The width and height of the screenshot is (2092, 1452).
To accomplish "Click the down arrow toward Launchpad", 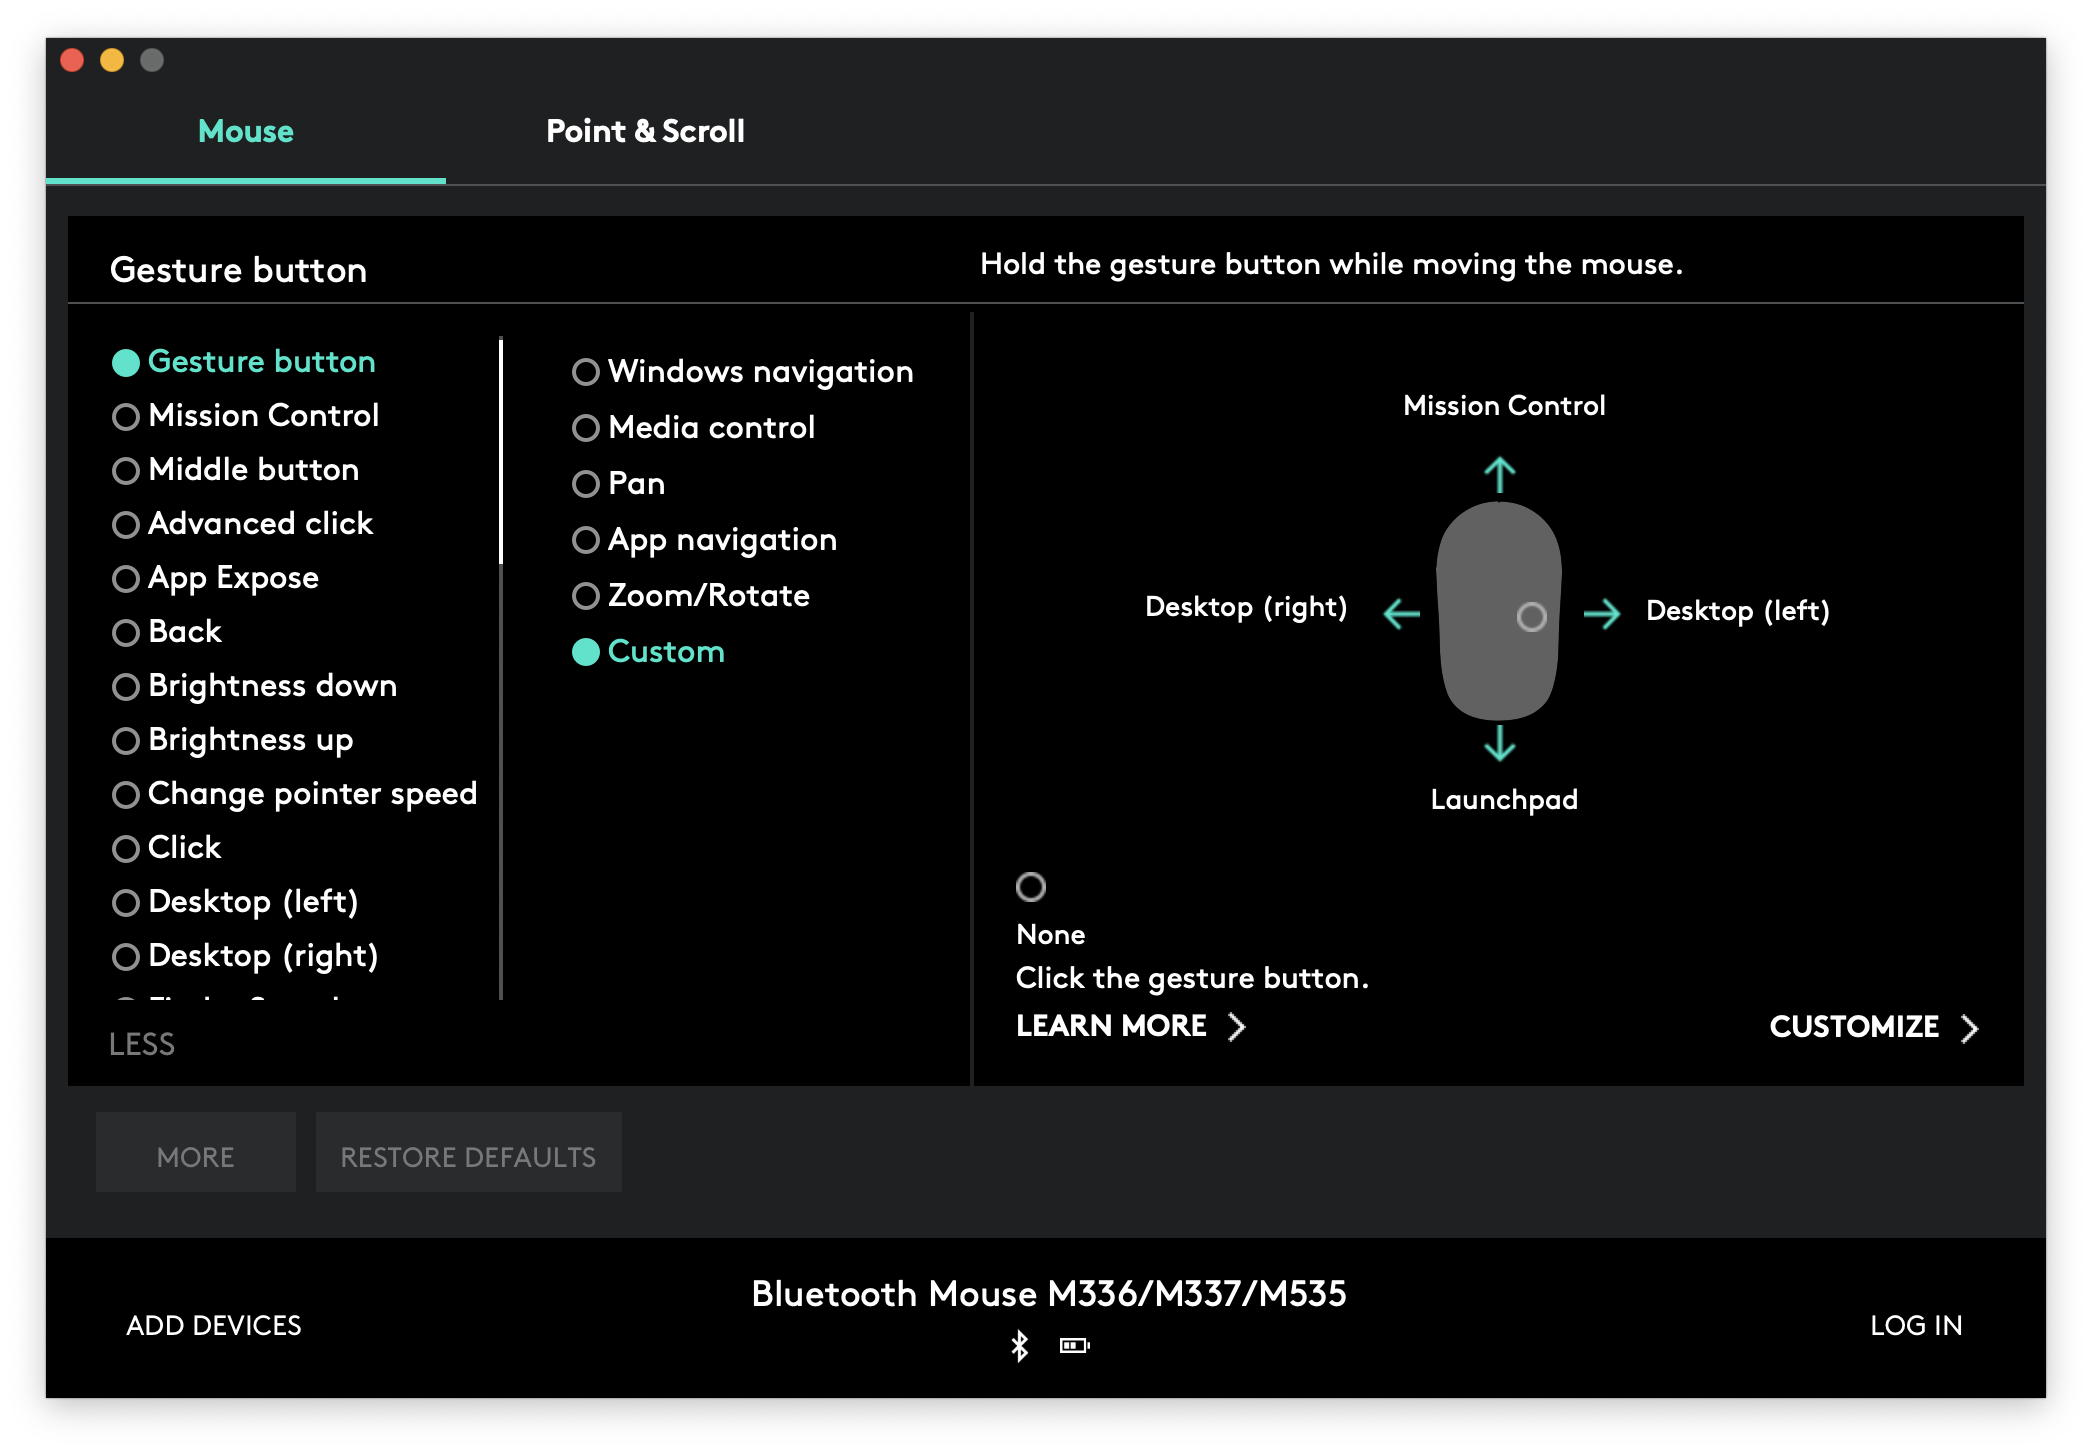I will coord(1499,743).
